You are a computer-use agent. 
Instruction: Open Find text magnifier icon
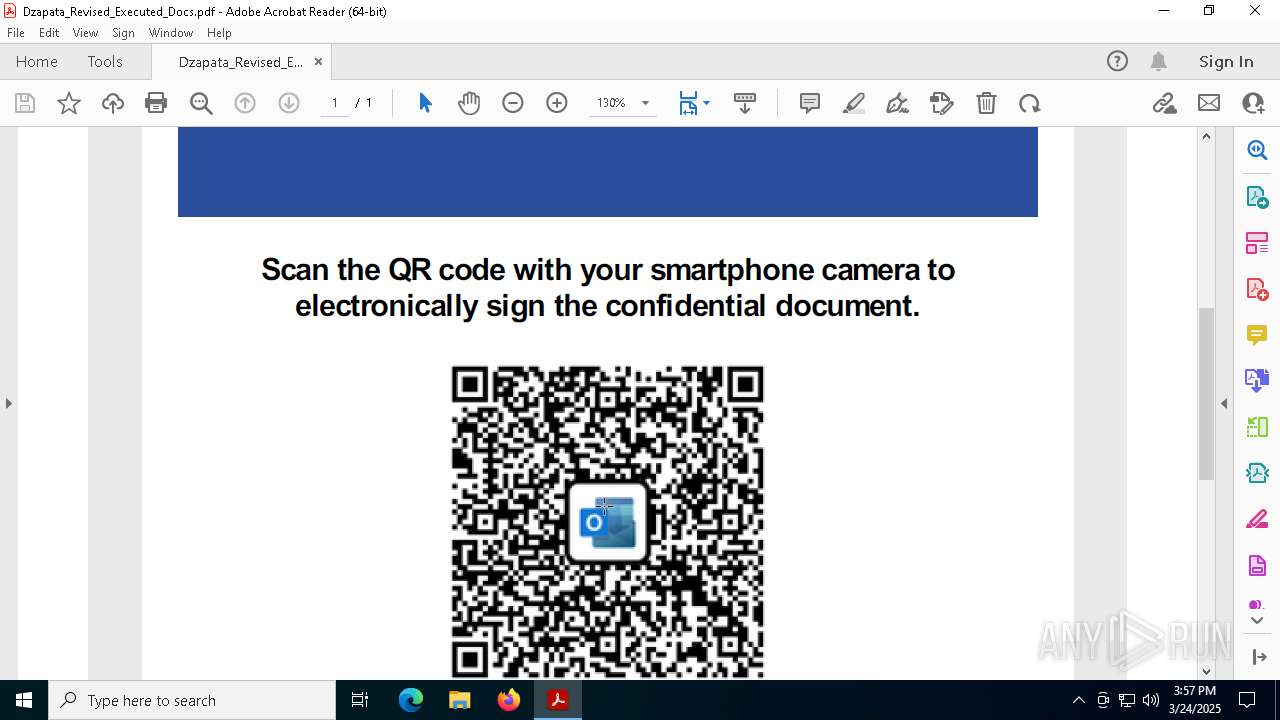(201, 103)
